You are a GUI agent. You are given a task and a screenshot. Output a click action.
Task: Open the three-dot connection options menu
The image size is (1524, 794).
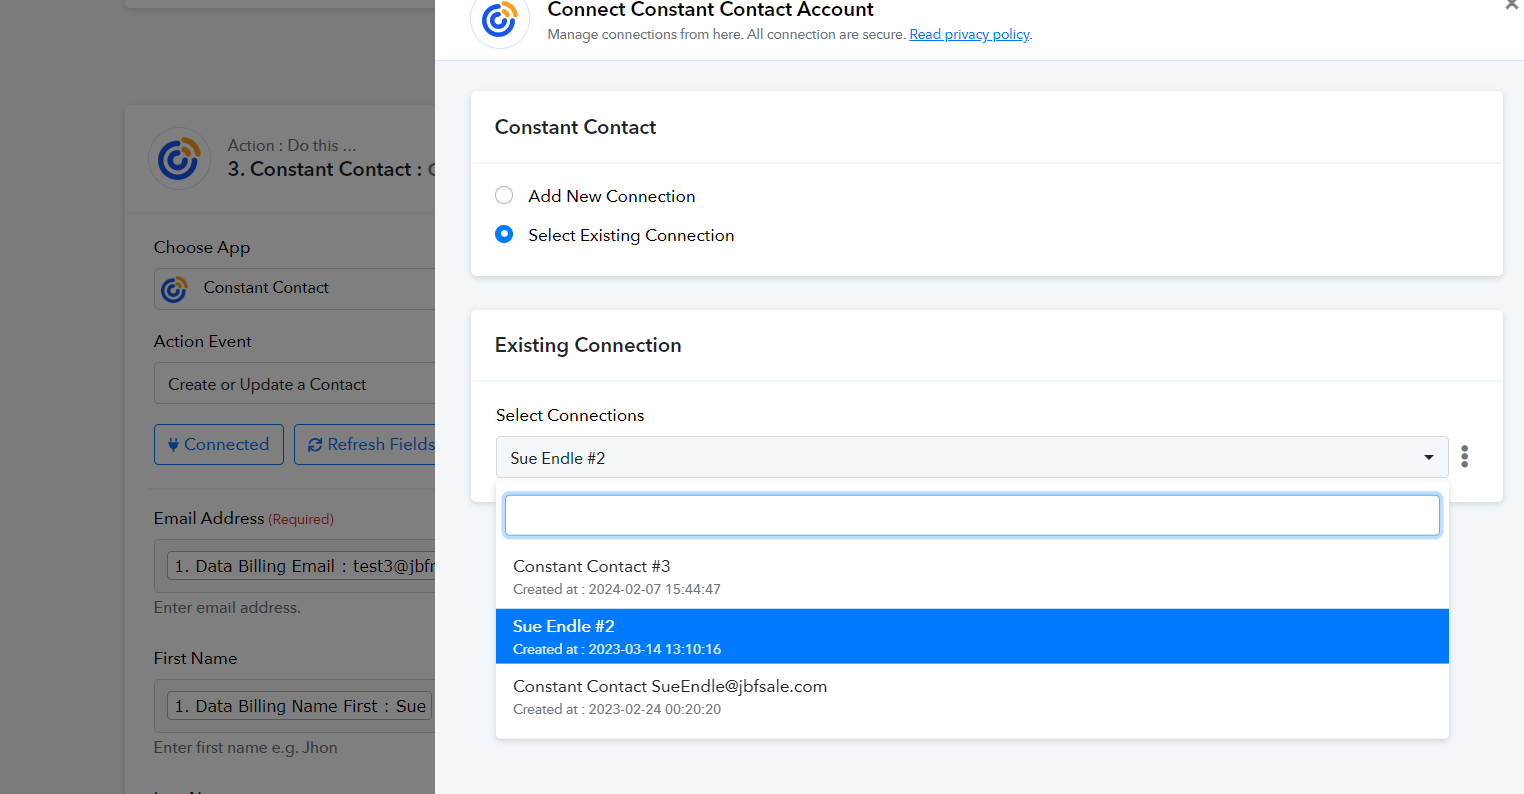click(x=1464, y=457)
